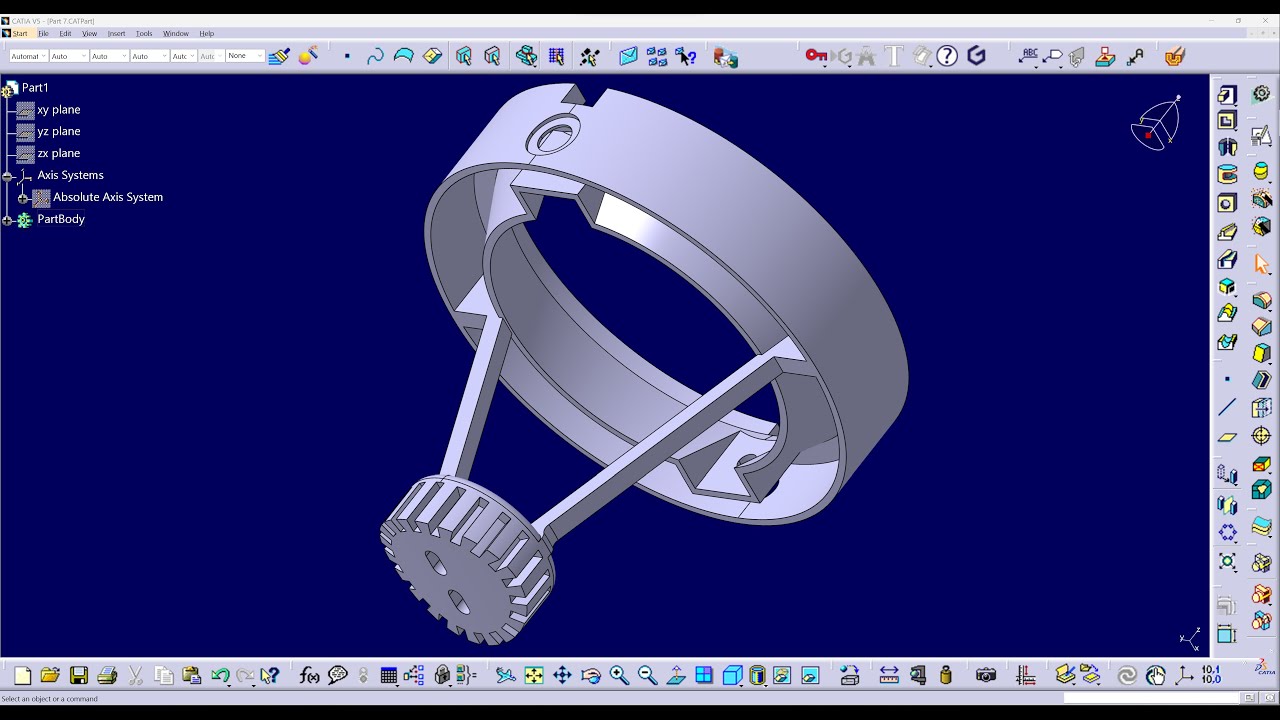The image size is (1280, 720).
Task: Click the Sketcher icon in right toolbar
Action: point(1262,138)
